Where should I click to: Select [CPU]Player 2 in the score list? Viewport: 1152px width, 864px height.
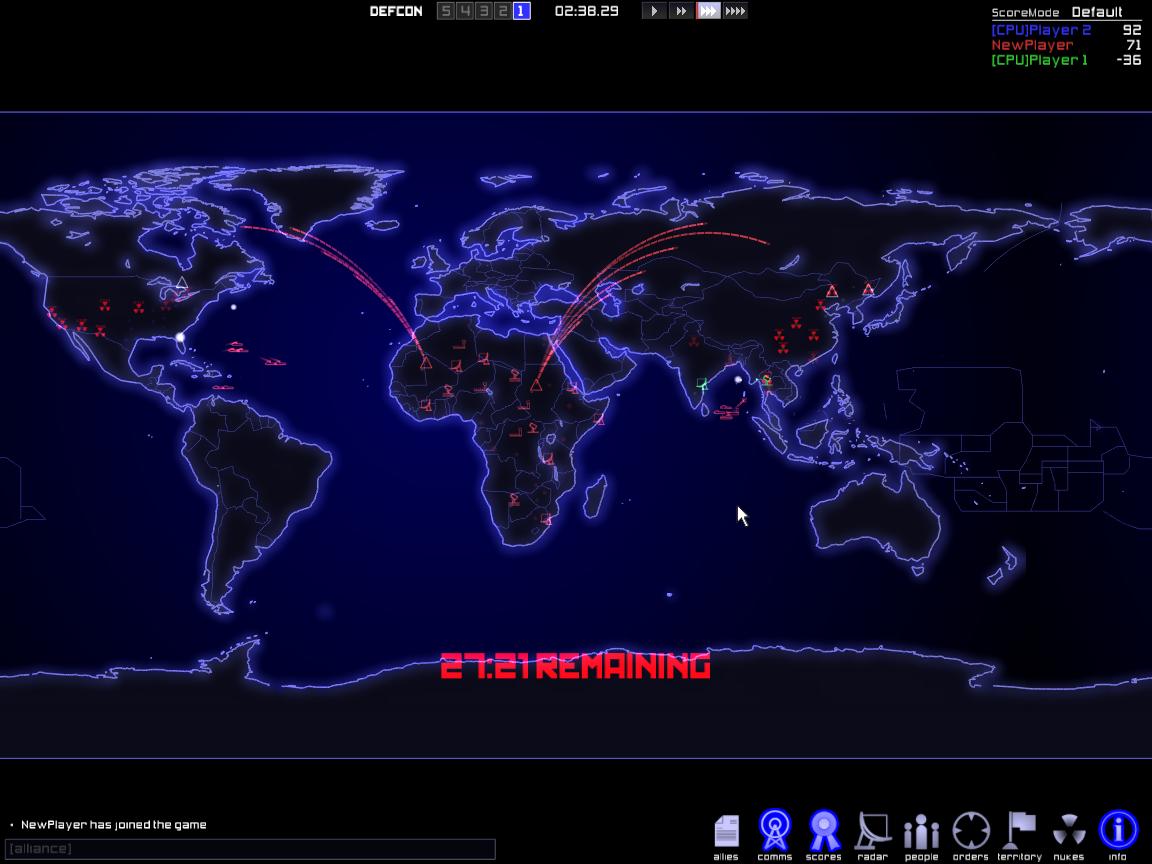coord(1066,30)
